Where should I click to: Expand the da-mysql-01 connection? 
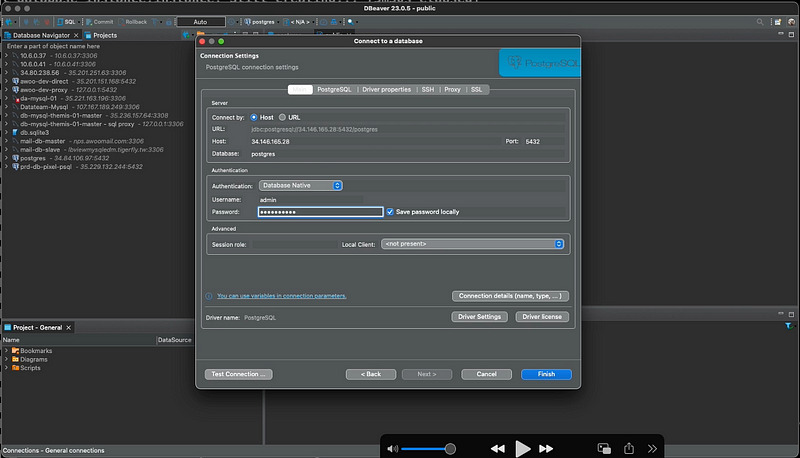tap(6, 98)
